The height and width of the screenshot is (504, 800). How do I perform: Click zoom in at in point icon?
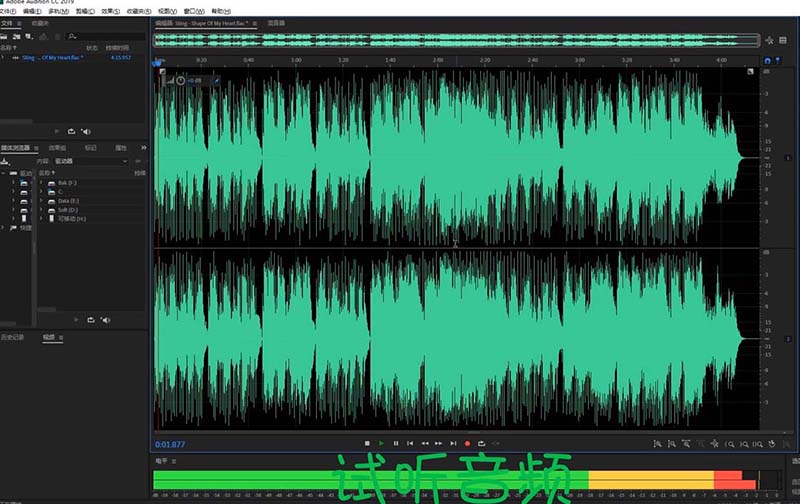click(x=730, y=444)
